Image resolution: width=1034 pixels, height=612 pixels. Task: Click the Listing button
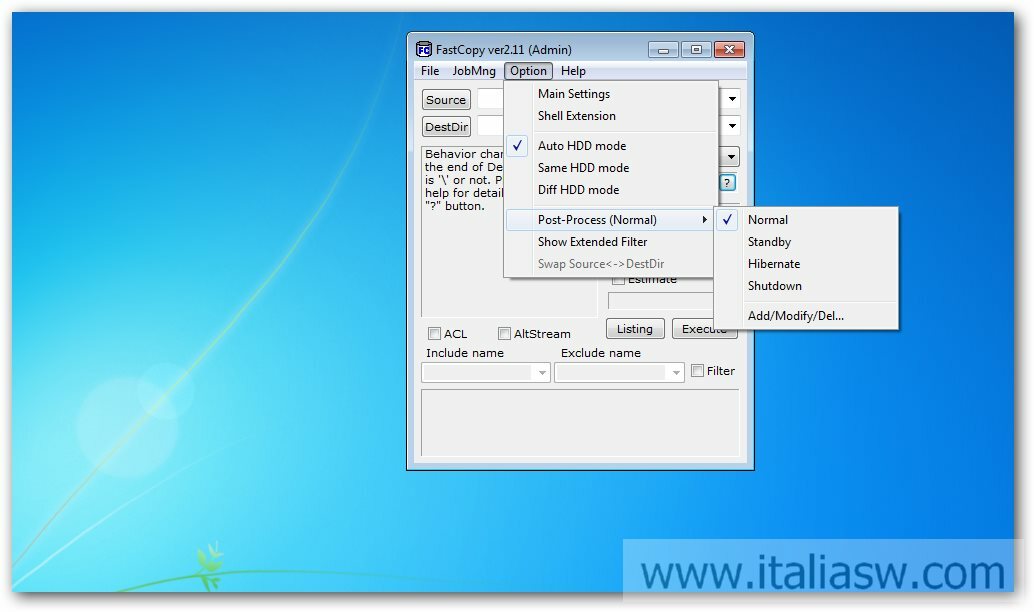click(635, 328)
